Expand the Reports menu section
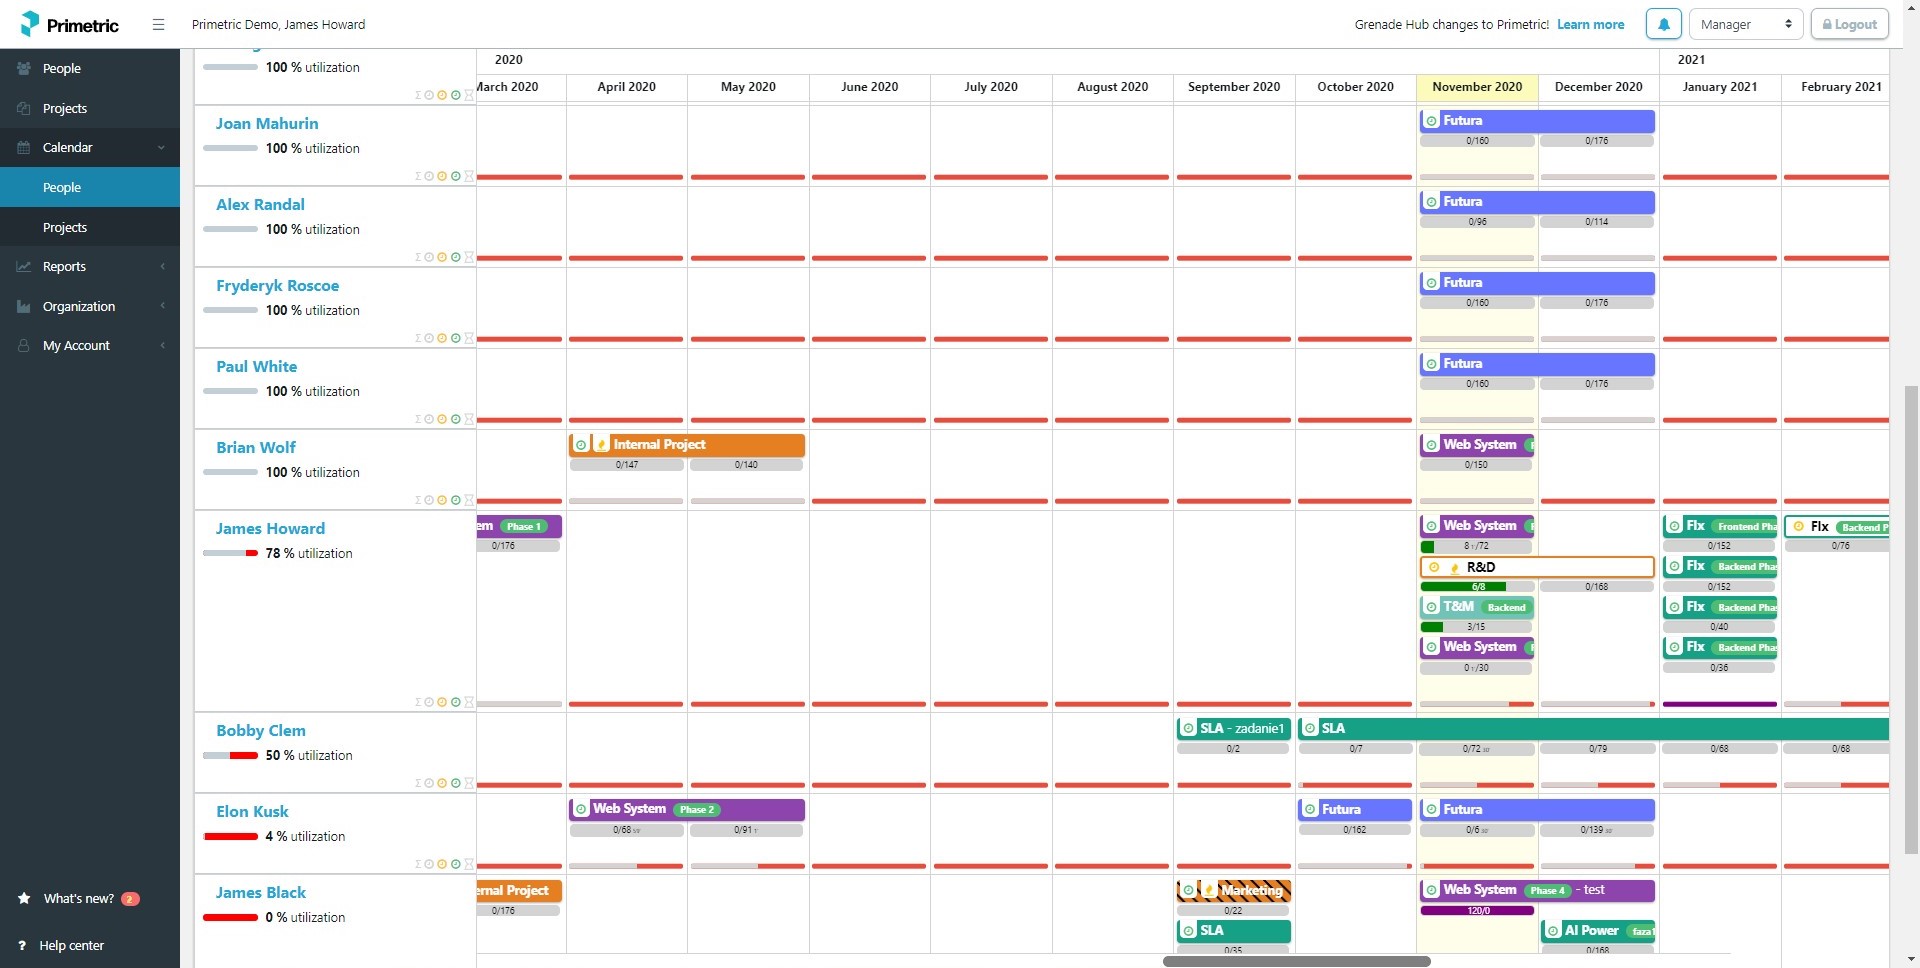 point(90,267)
